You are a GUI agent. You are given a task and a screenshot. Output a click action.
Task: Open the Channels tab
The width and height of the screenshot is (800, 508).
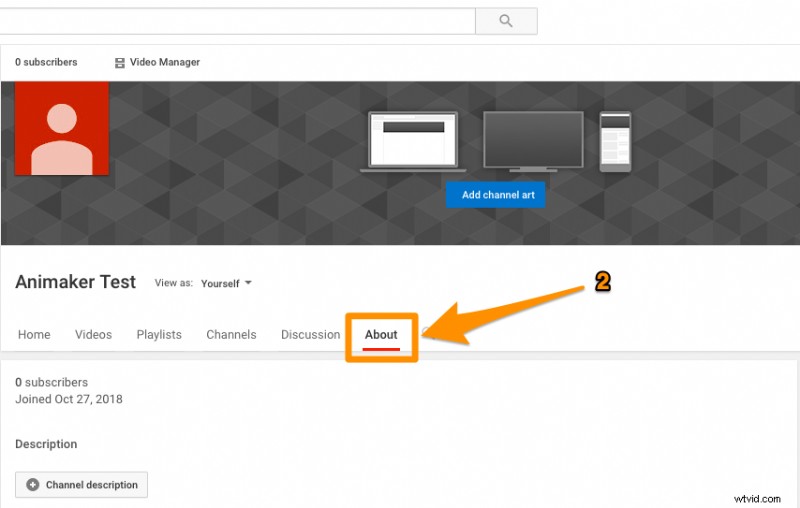(x=231, y=335)
